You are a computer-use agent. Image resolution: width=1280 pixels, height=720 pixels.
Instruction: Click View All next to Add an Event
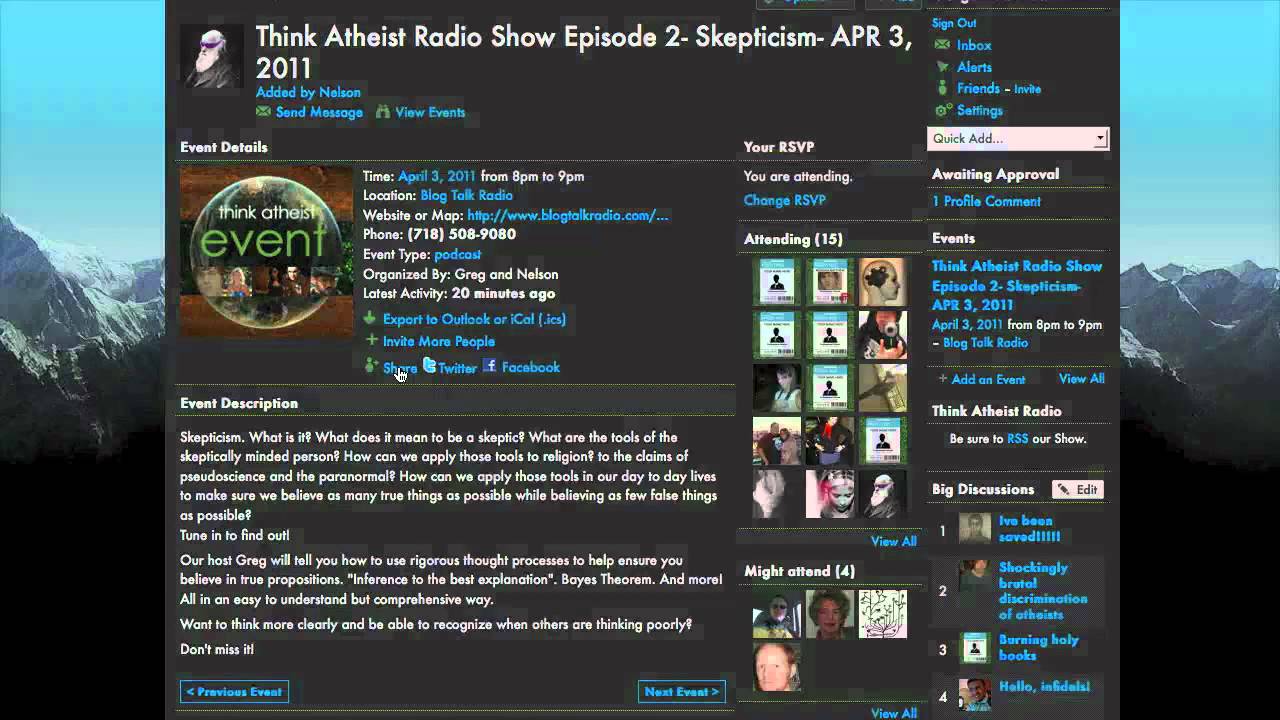pyautogui.click(x=1081, y=379)
